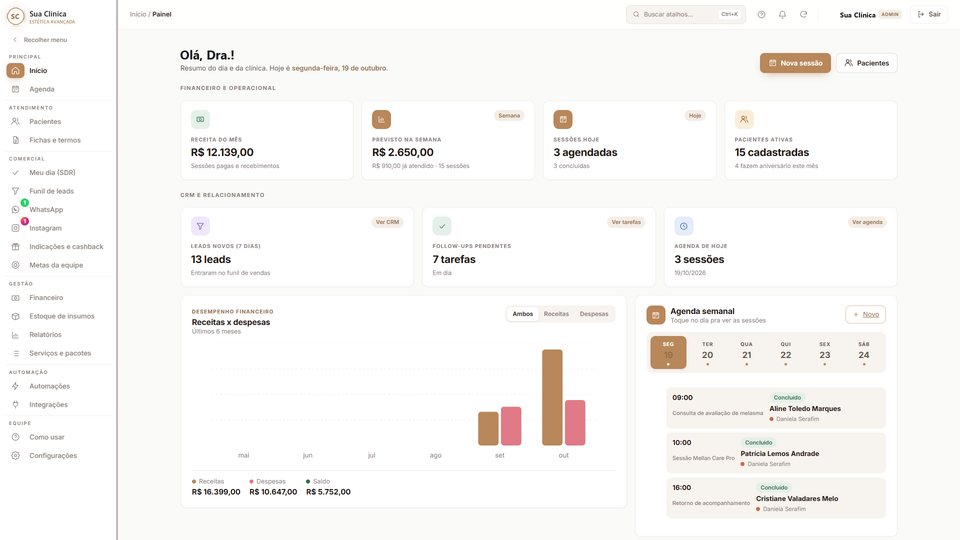Click the 15 cadastradas patients value
The width and height of the screenshot is (960, 540).
click(771, 152)
